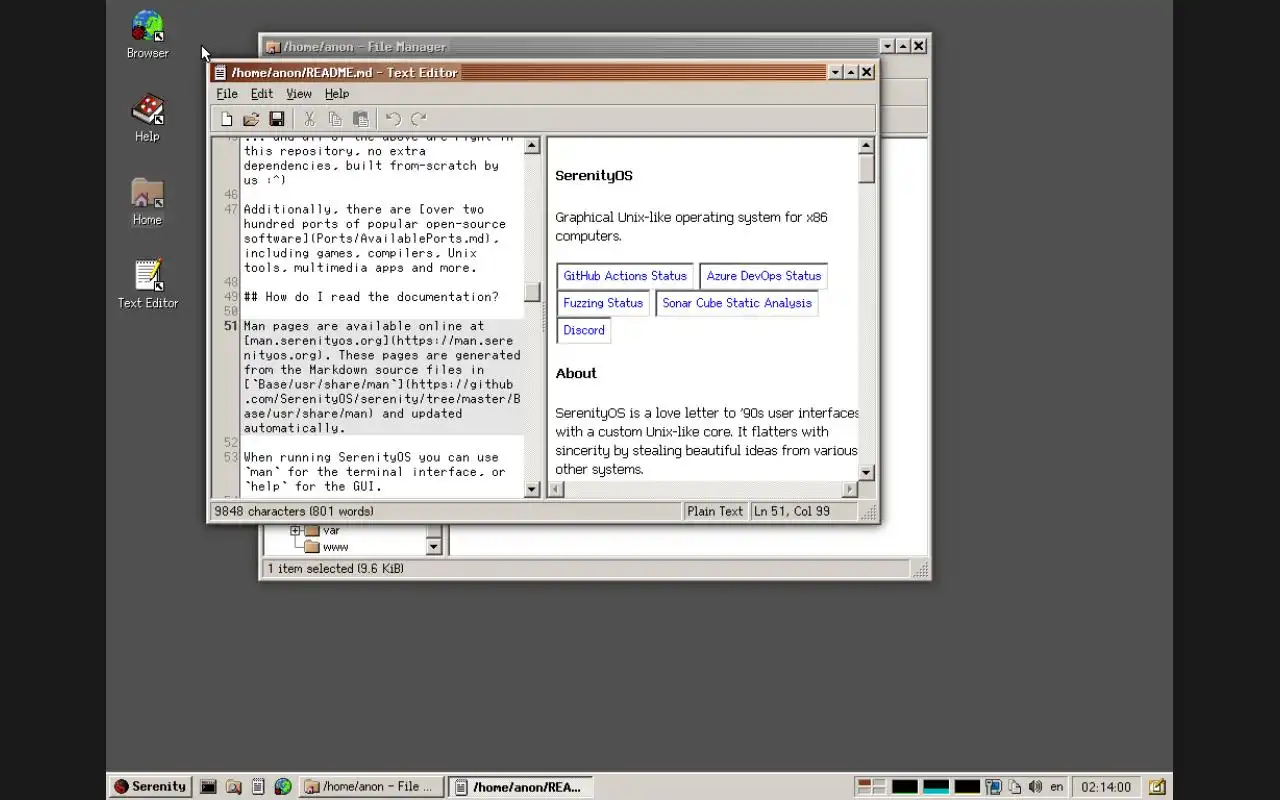This screenshot has width=1280, height=800.
Task: Place cursor on '## How do I read' line
Action: coord(371,297)
